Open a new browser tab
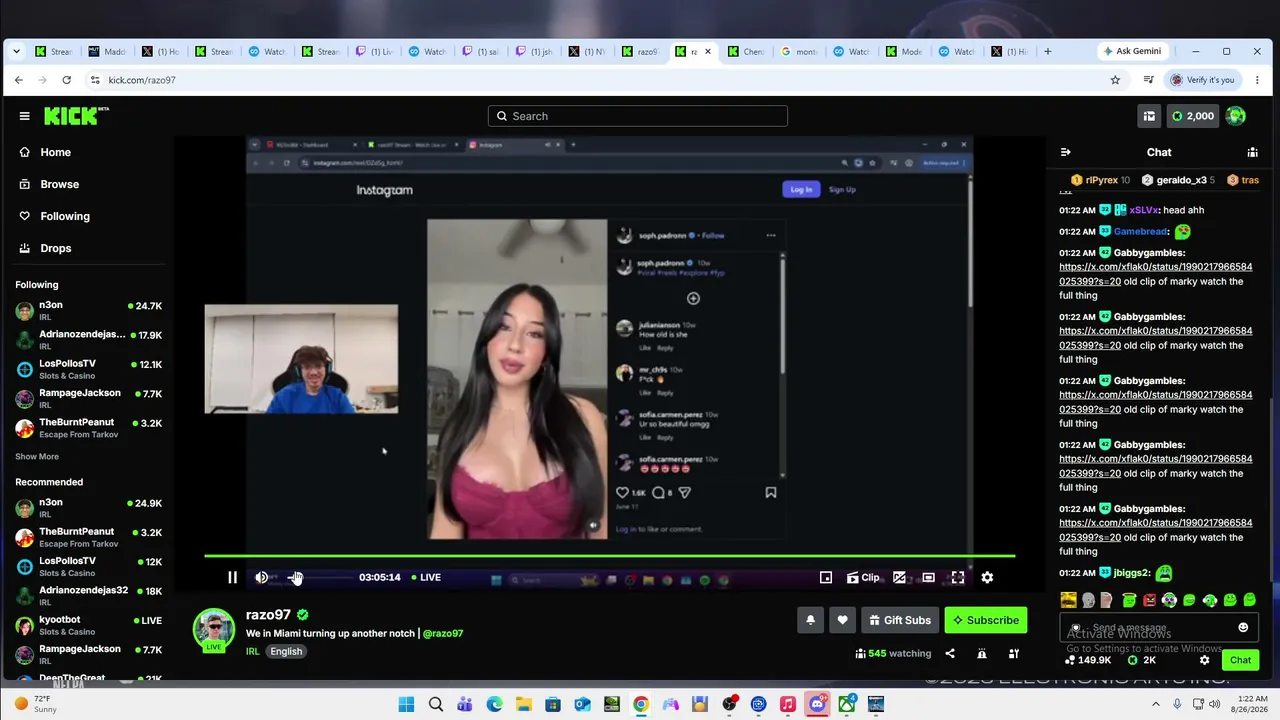Screen dimensions: 1280x720 pyautogui.click(x=1047, y=51)
